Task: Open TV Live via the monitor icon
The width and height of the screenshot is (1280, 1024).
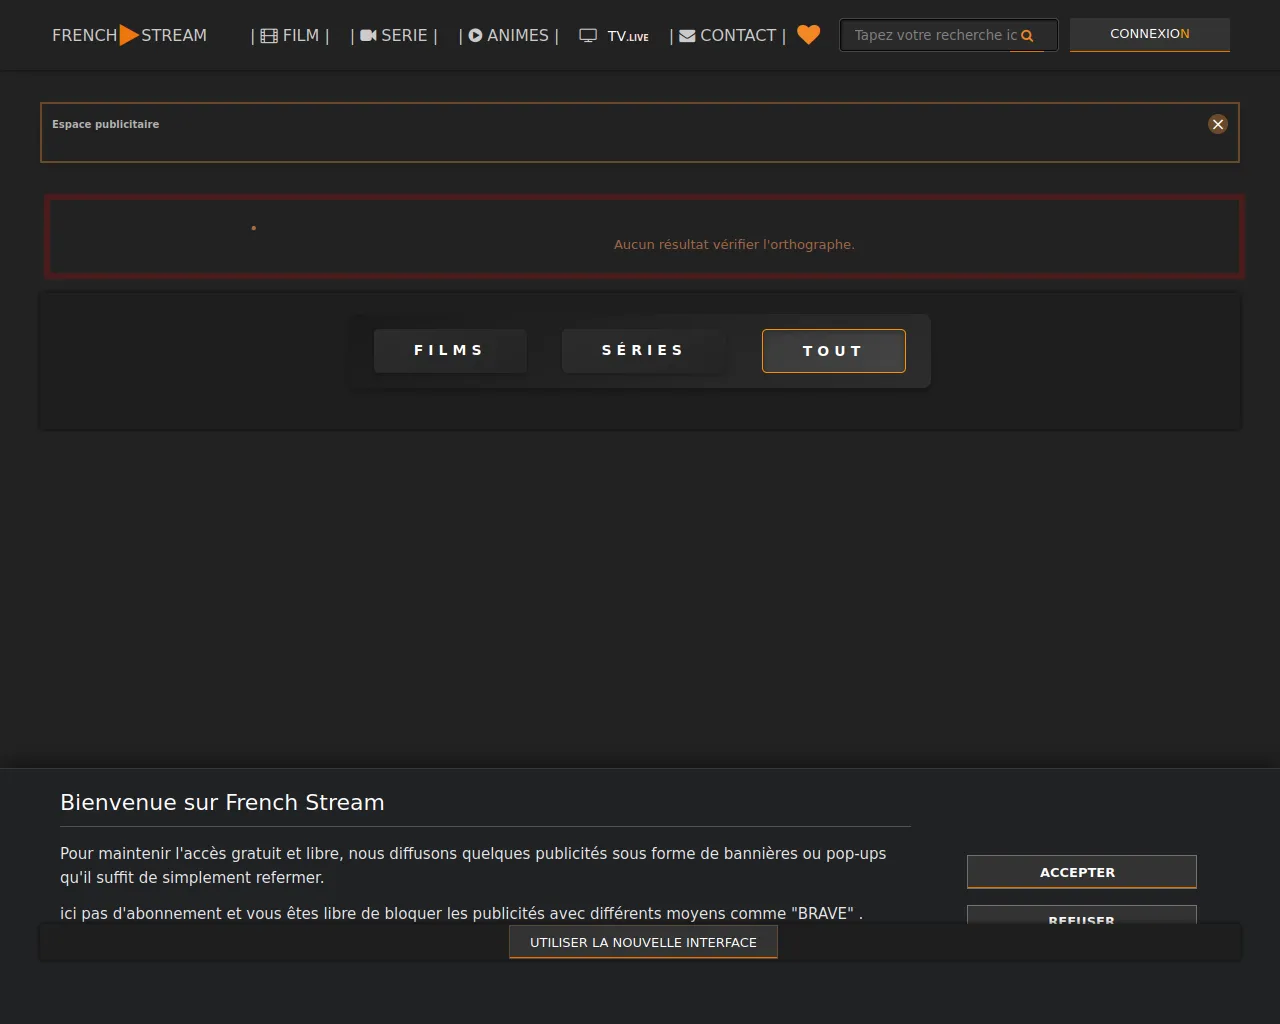Action: [x=588, y=36]
